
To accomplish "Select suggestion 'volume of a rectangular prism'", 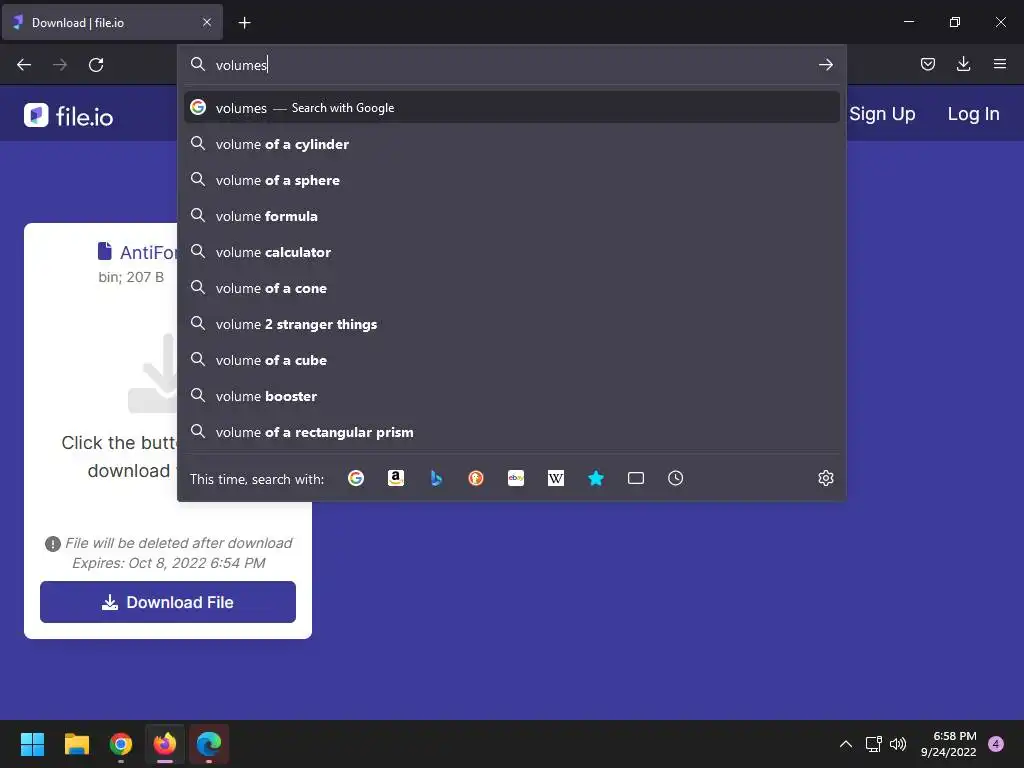I will 512,432.
